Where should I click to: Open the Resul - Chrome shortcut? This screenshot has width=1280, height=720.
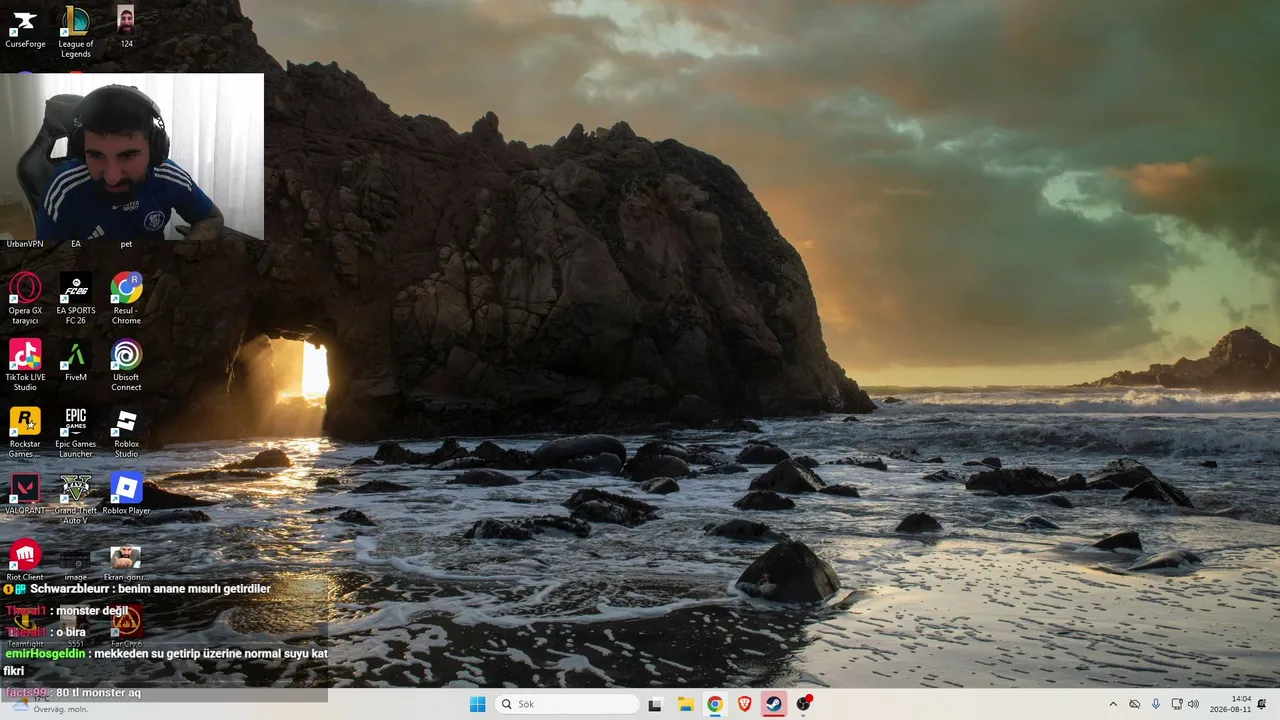pos(126,298)
